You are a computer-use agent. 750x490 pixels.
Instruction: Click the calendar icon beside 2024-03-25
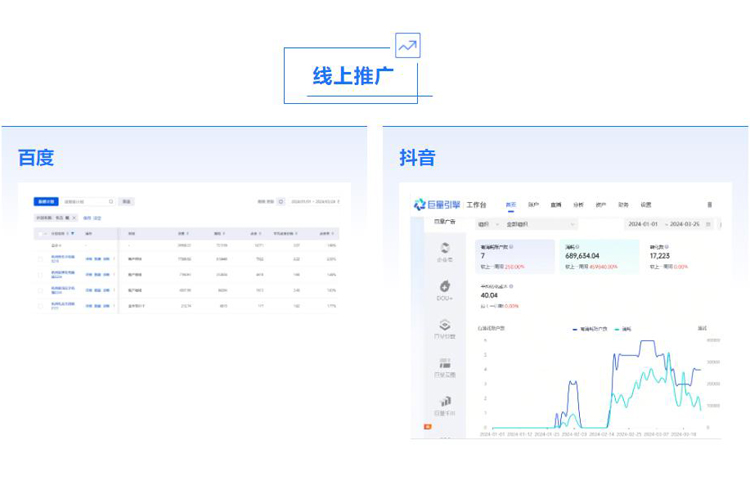pyautogui.click(x=708, y=224)
